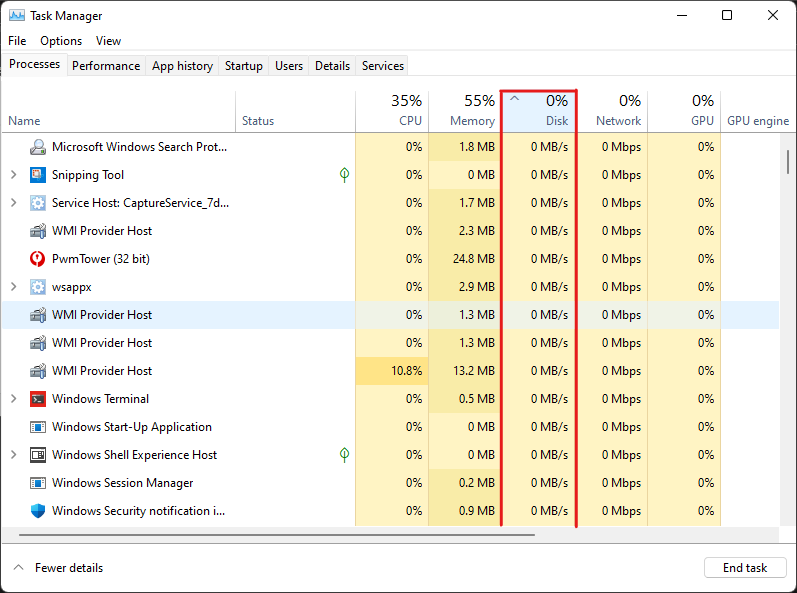Click the Windows Terminal icon

click(38, 399)
